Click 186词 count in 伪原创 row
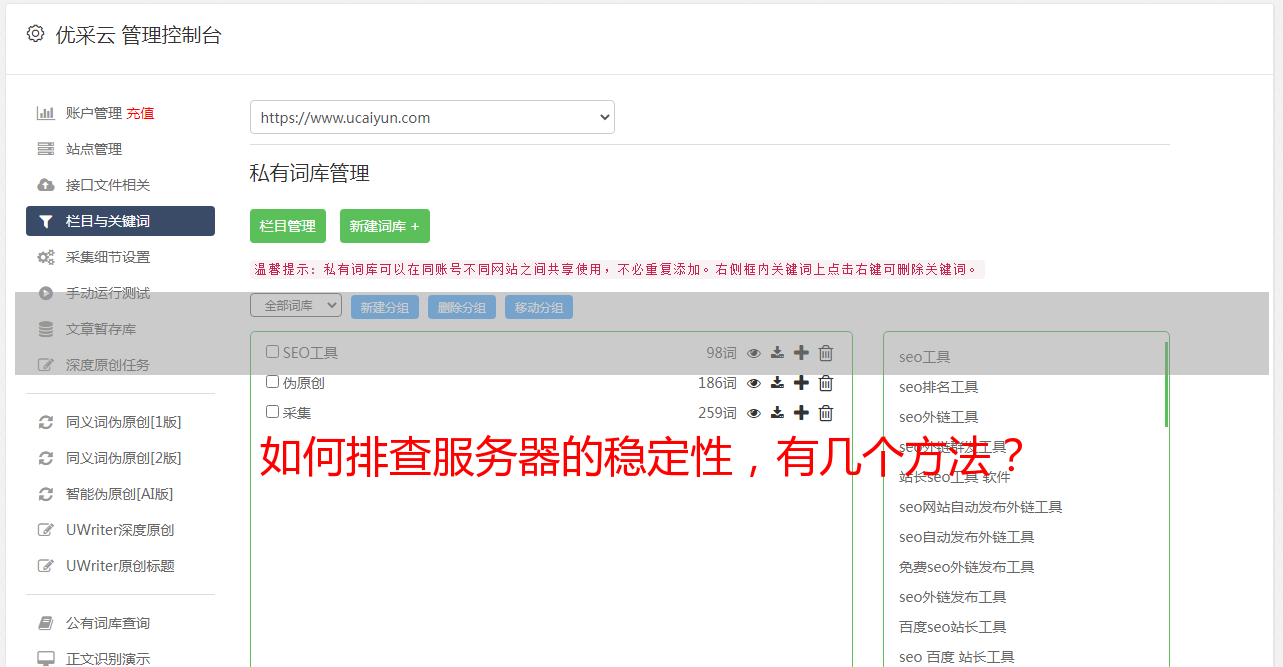The width and height of the screenshot is (1283, 667). (717, 383)
